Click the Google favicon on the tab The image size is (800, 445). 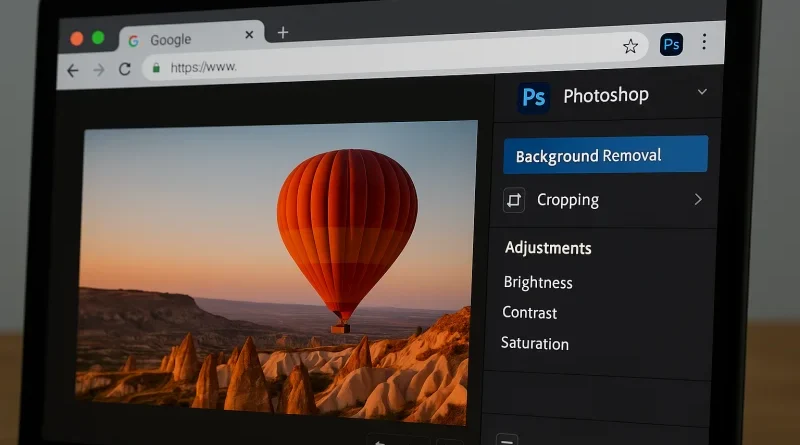click(134, 41)
